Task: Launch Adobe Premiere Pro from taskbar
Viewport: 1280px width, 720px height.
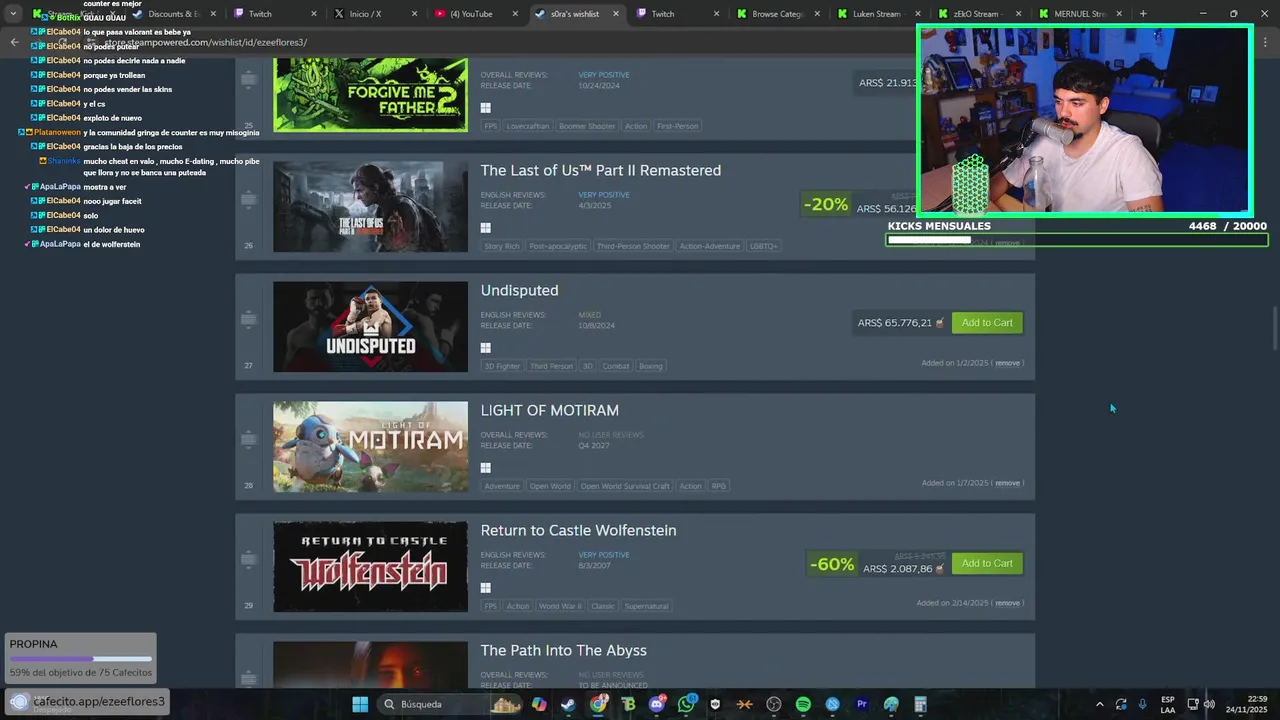Action: (x=862, y=704)
